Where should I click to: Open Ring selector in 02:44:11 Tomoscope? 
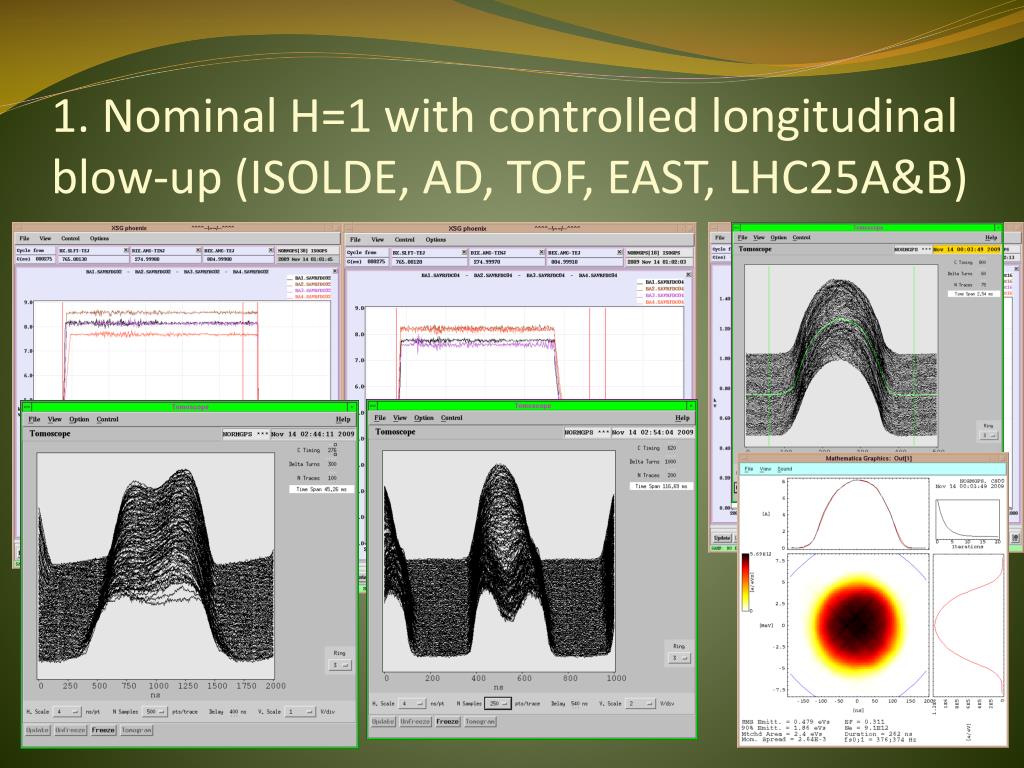(340, 665)
